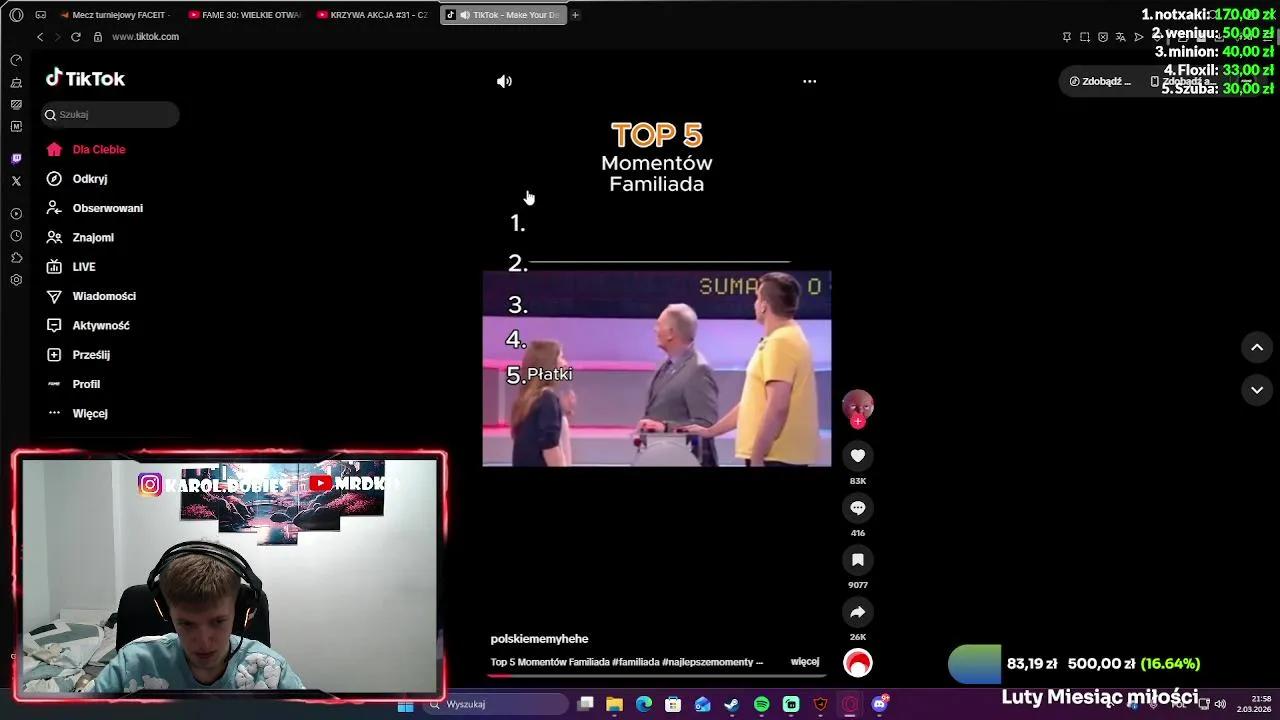This screenshot has height=720, width=1280.
Task: Open File Explorer from taskbar
Action: click(614, 705)
